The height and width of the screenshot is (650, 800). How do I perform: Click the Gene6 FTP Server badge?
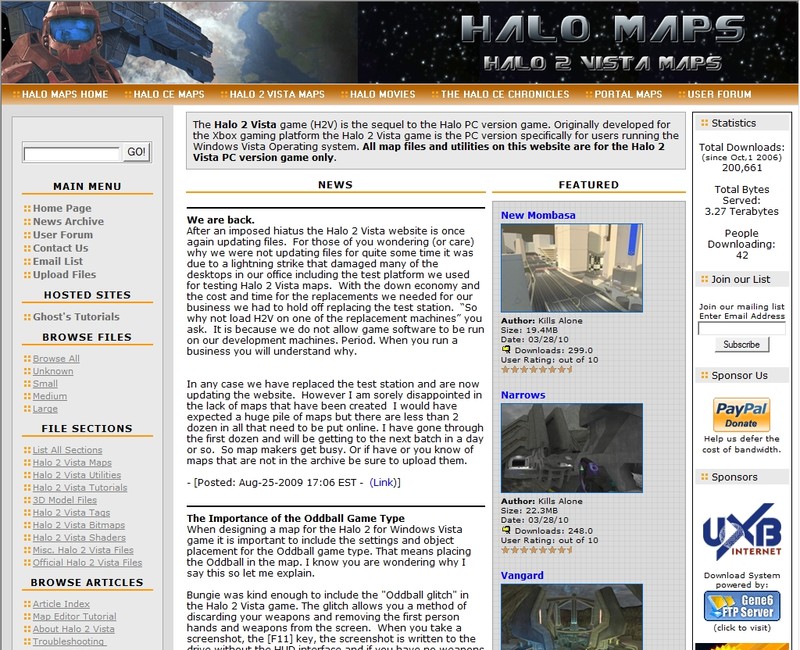tap(741, 606)
